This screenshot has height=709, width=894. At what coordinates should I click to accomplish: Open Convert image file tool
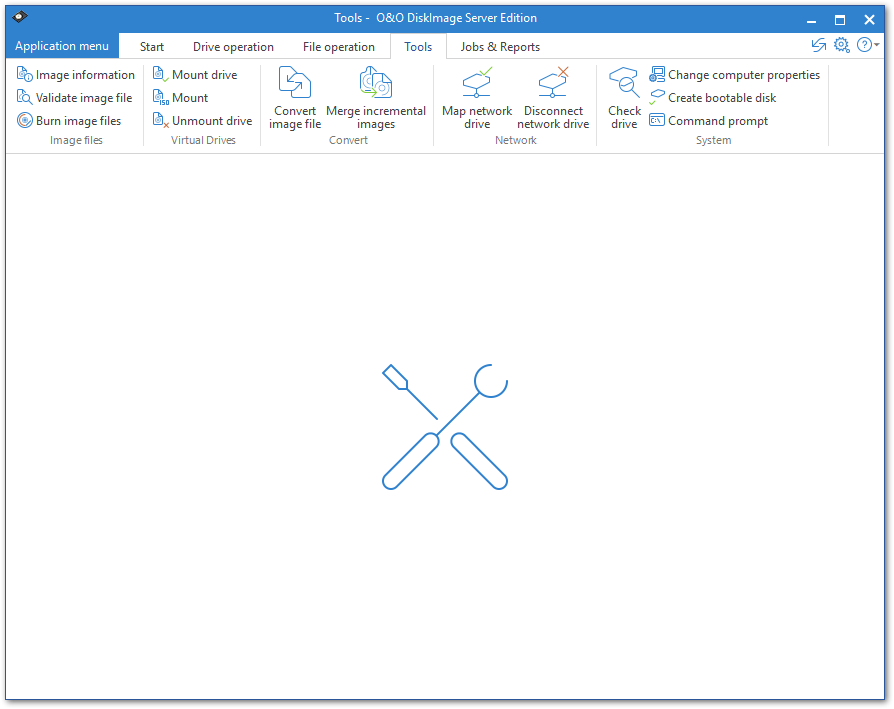pos(295,98)
